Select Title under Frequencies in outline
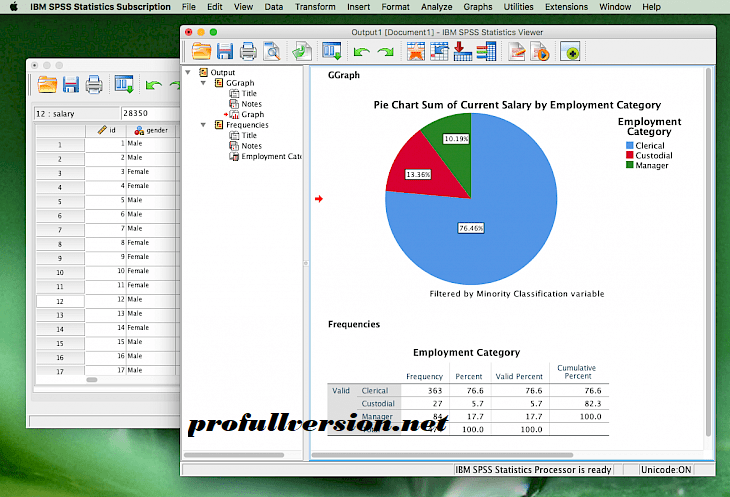This screenshot has height=497, width=730. [x=249, y=135]
